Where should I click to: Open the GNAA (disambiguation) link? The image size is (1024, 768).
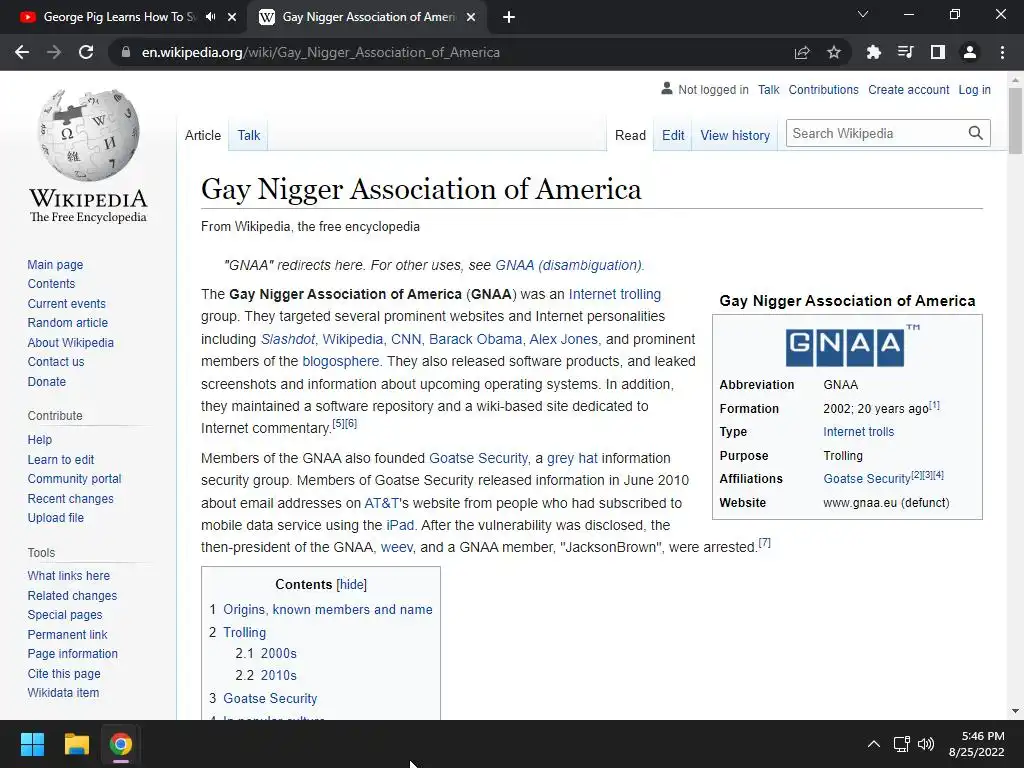pos(569,265)
